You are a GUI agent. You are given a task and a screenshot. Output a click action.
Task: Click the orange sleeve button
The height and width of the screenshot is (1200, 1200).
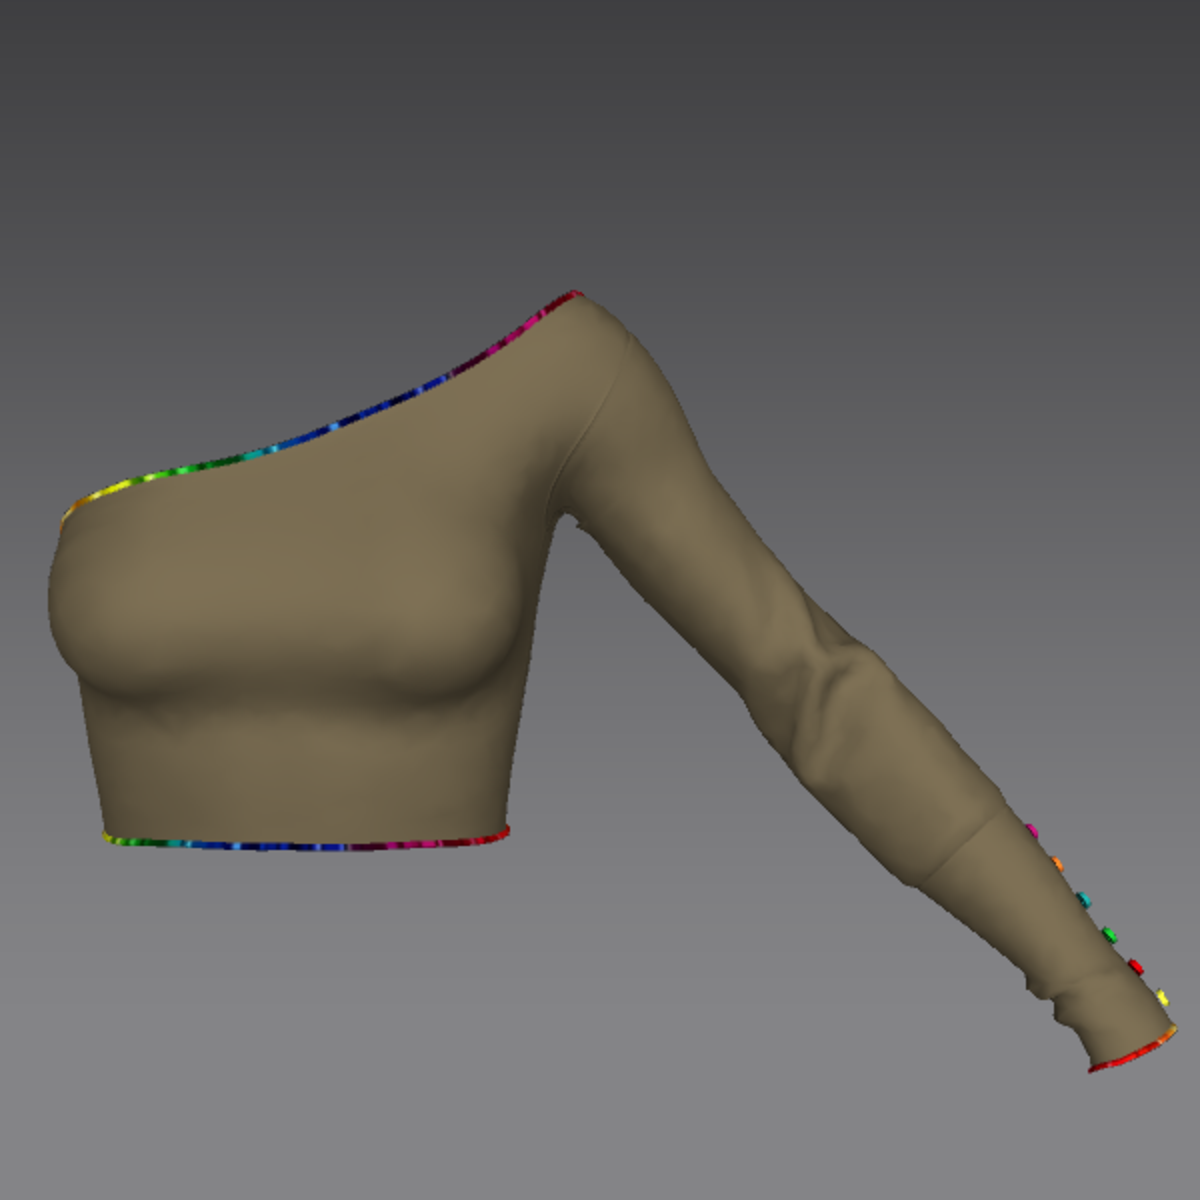click(x=1057, y=862)
